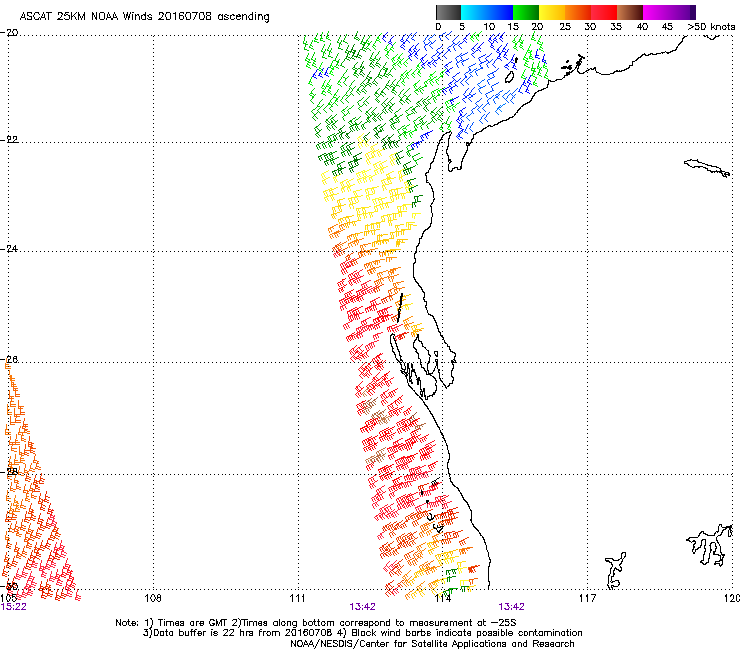
Task: Pick the gray 0-5 knots legend color
Action: coord(448,12)
